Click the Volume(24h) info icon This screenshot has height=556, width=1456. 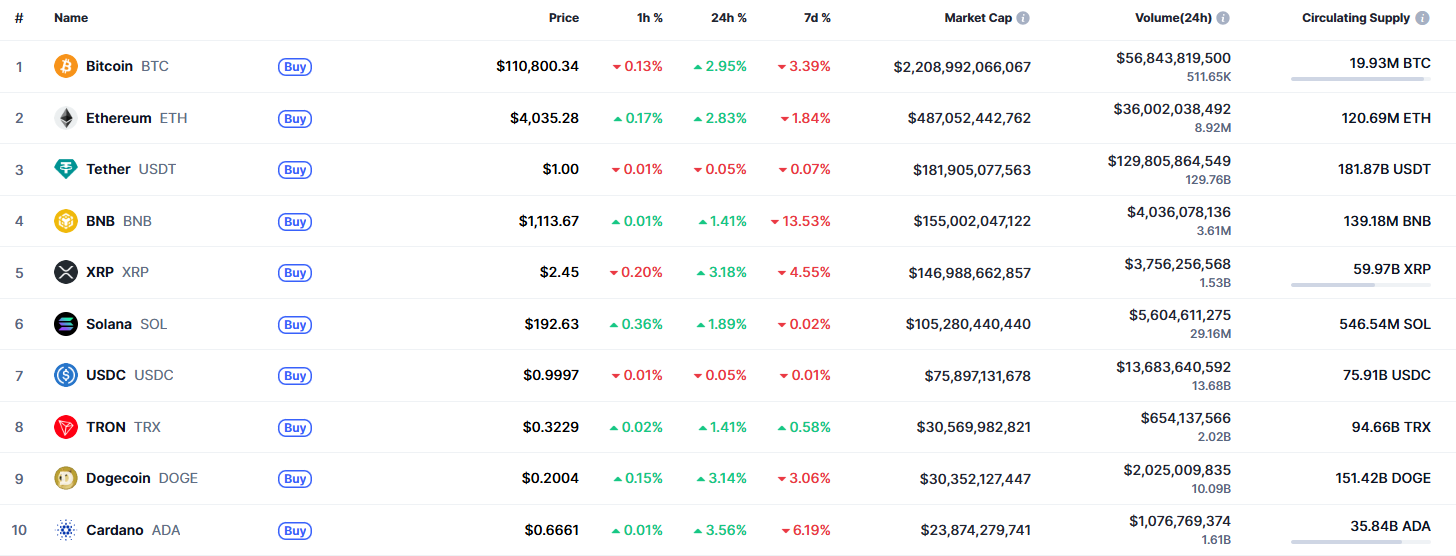click(1222, 18)
